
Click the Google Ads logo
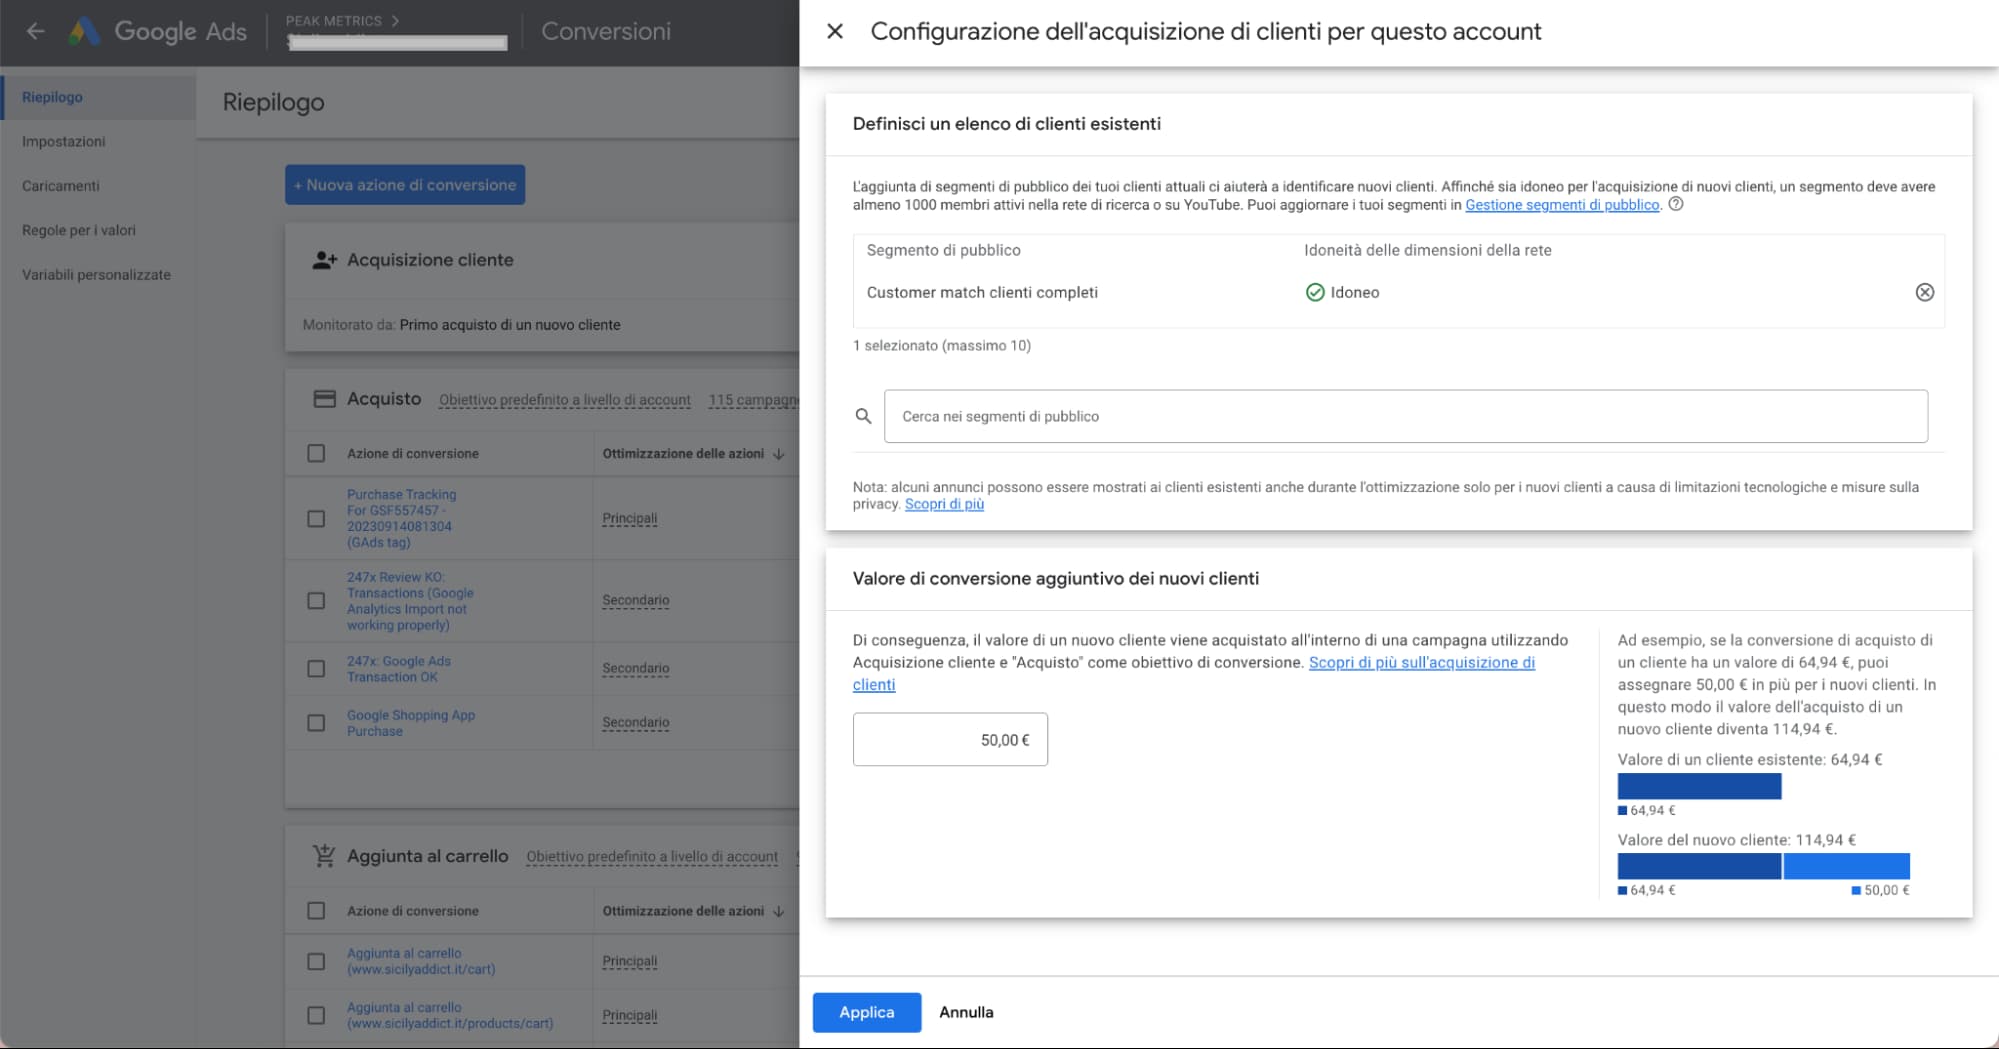(x=85, y=31)
